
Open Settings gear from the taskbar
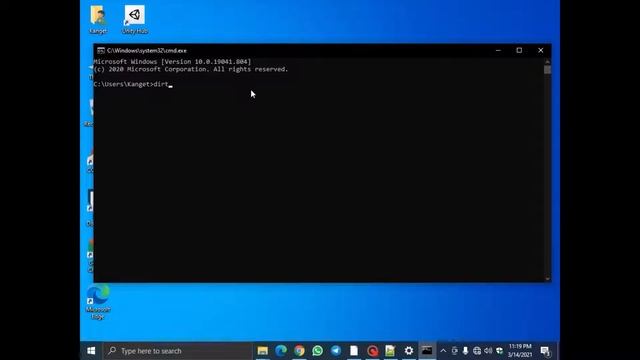coord(409,351)
